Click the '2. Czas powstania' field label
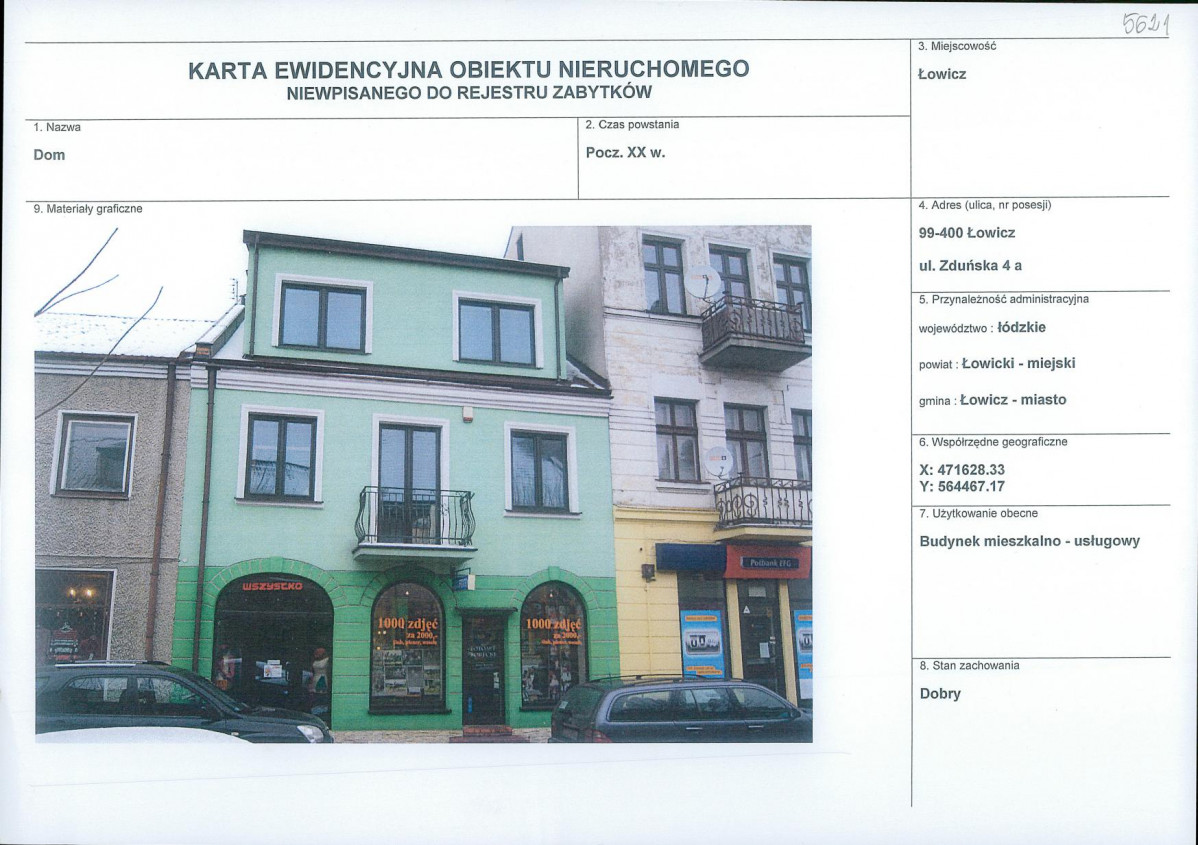Image resolution: width=1198 pixels, height=845 pixels. point(631,124)
